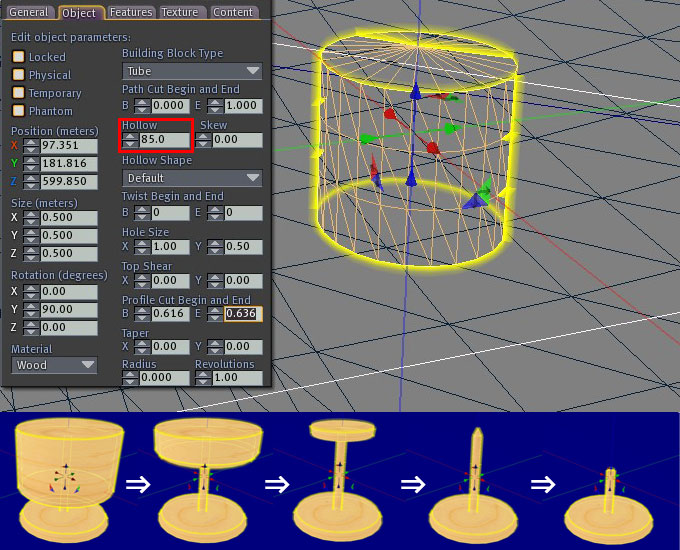Click the Top Shear Y spinner arrows

[x=215, y=281]
